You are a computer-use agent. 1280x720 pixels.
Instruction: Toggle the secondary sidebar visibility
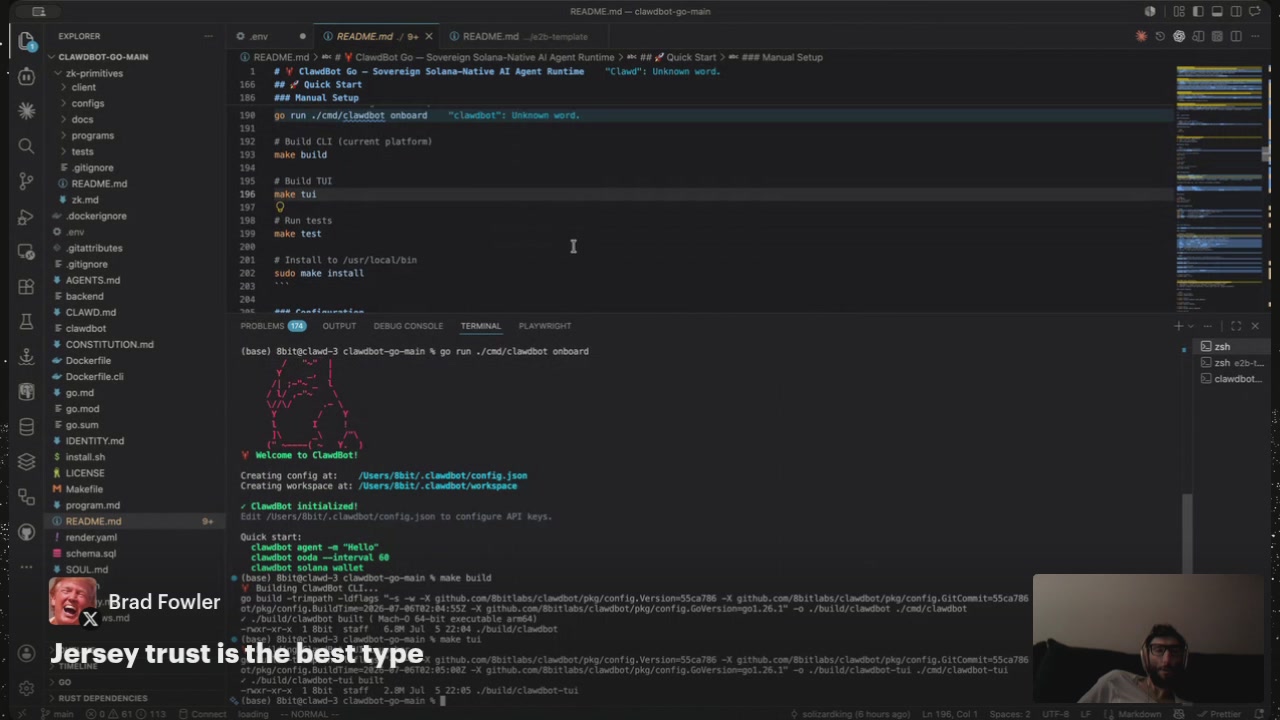(x=1236, y=12)
